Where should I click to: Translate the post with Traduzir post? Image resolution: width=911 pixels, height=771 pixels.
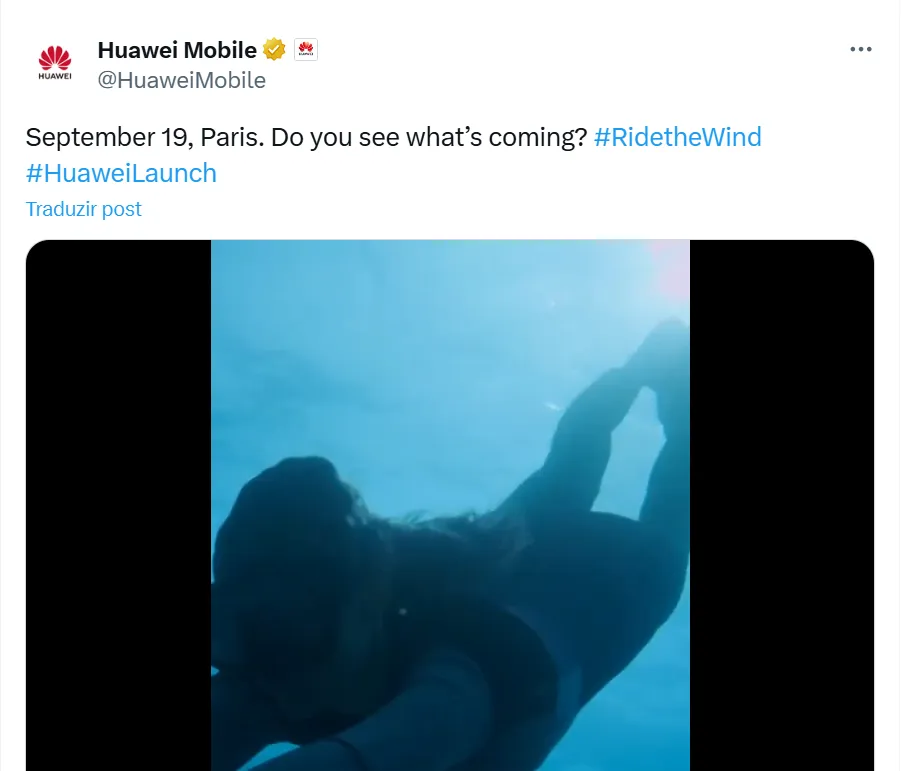[x=84, y=209]
